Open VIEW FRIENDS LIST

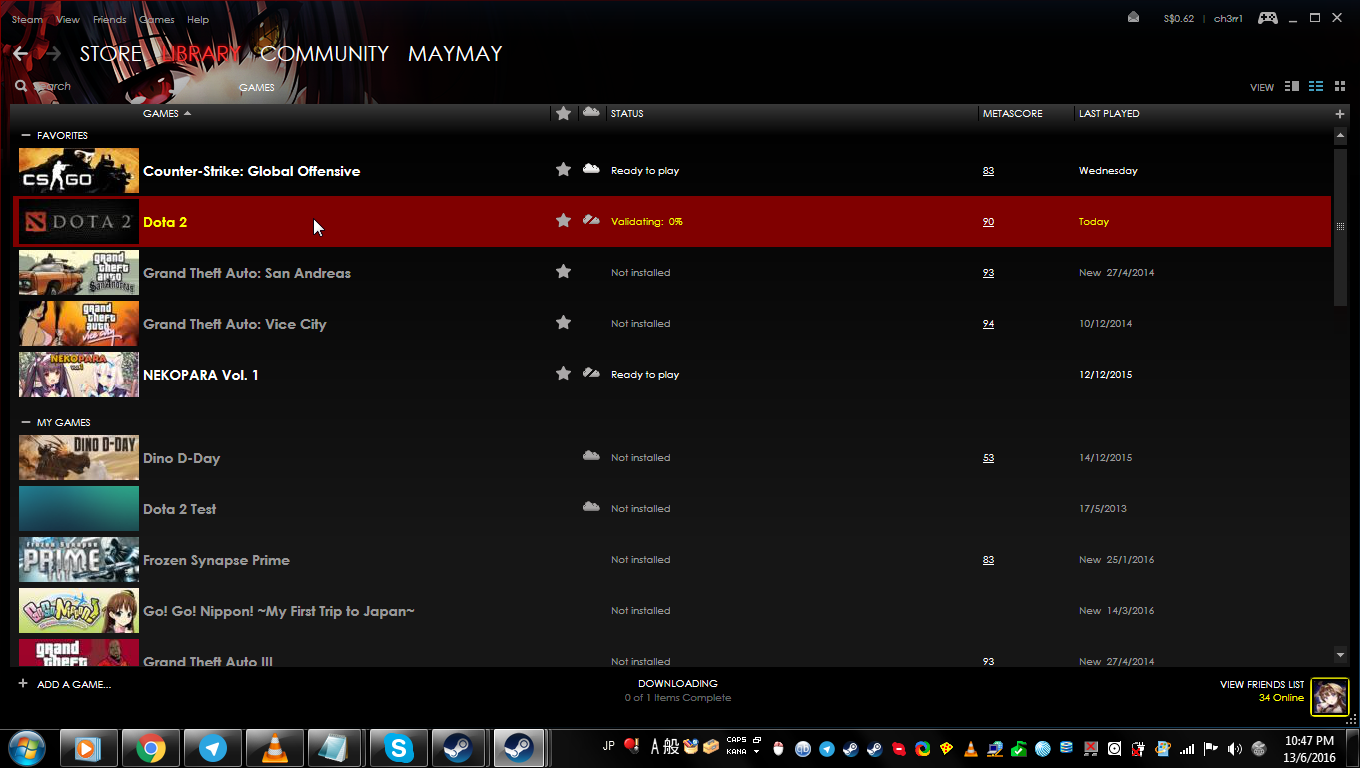click(1262, 685)
